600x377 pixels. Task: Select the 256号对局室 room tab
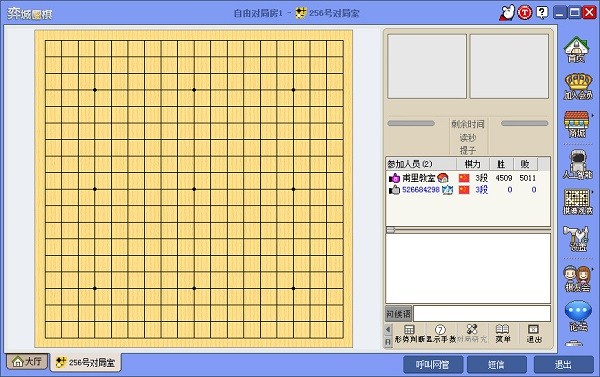coord(86,362)
